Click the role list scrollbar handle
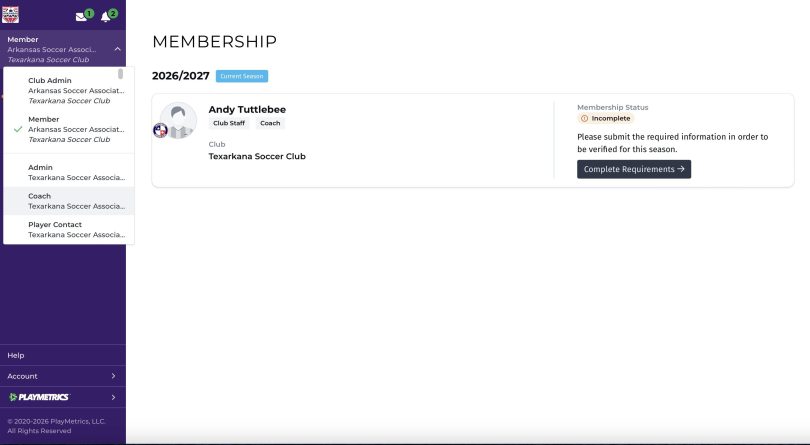Screen dimensions: 810x445 [x=120, y=74]
